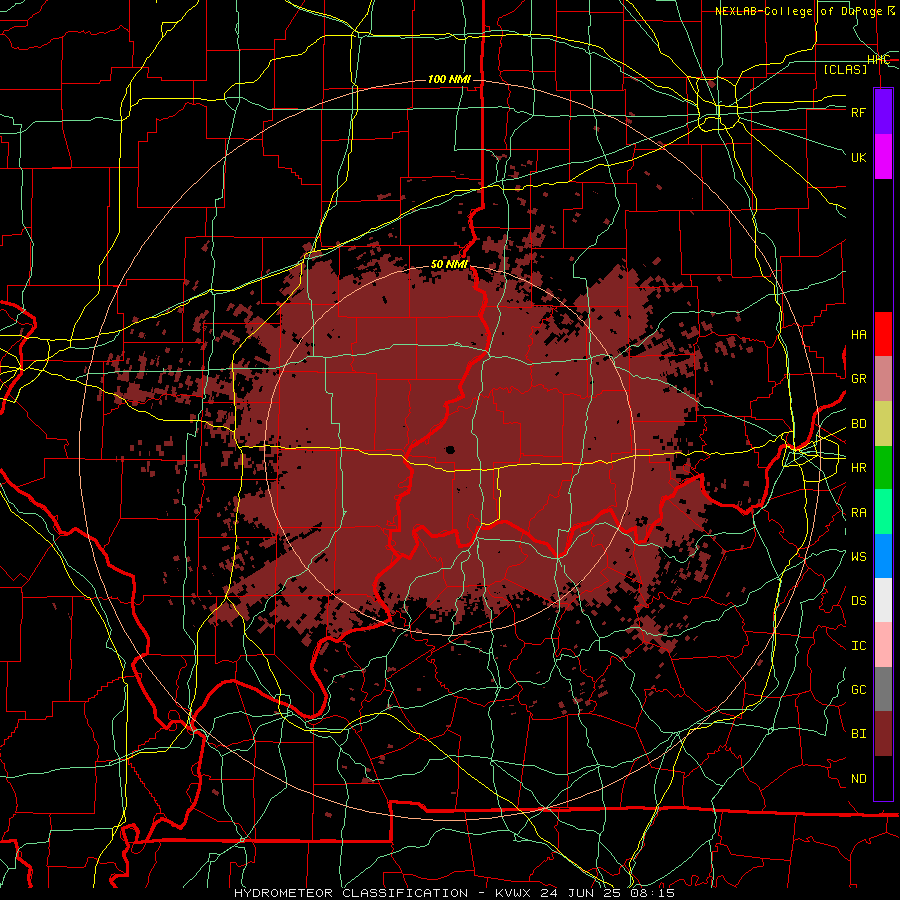The height and width of the screenshot is (900, 900).
Task: Select the GR pink legend swatch
Action: [x=883, y=378]
